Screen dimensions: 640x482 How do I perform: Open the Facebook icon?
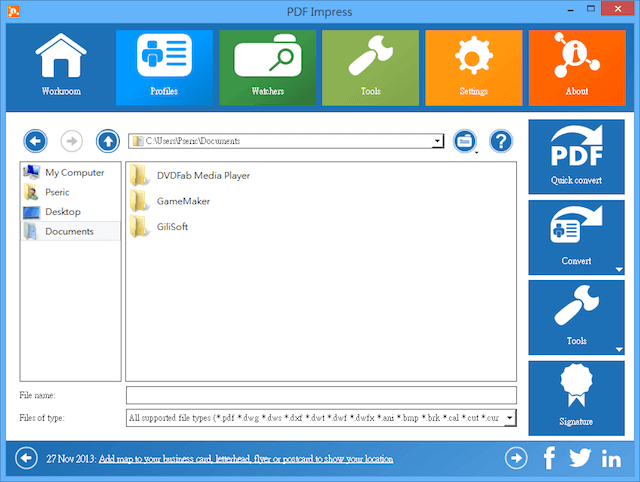click(x=549, y=458)
